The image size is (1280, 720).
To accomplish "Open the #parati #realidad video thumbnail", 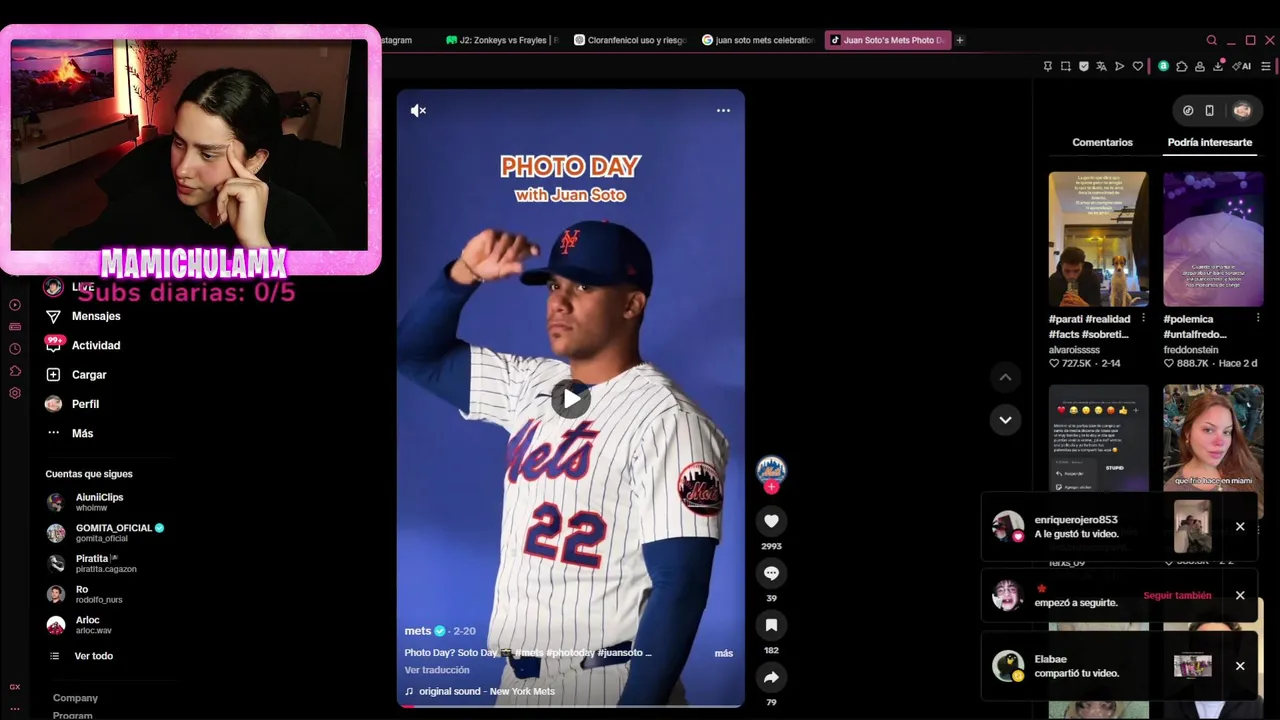I will pos(1098,239).
